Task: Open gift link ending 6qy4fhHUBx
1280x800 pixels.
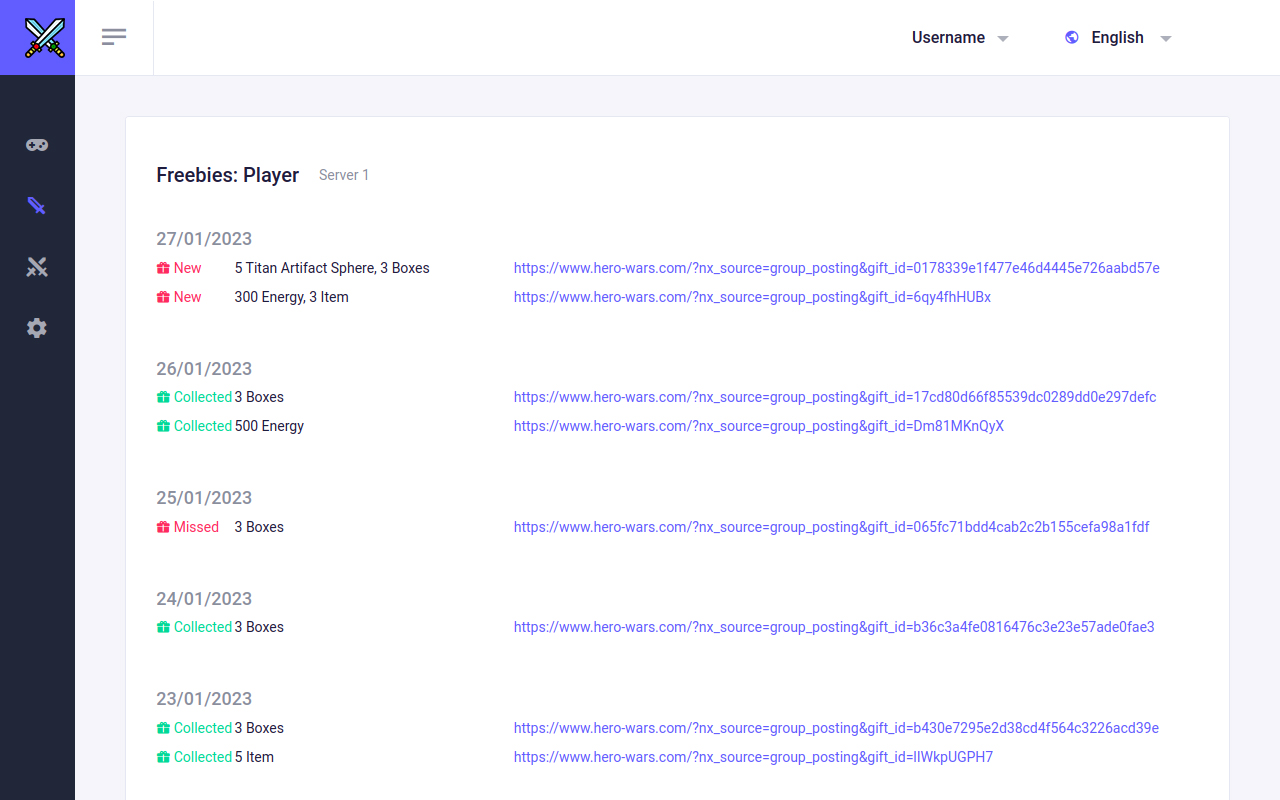Action: pos(752,297)
